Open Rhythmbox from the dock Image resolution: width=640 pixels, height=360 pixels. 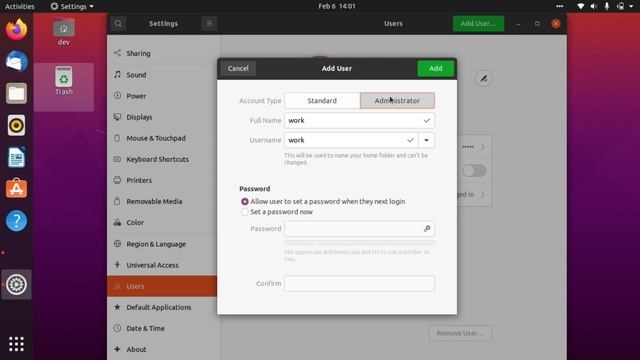point(16,125)
